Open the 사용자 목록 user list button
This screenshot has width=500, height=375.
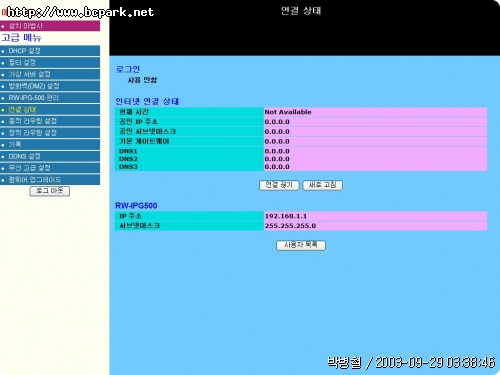301,245
